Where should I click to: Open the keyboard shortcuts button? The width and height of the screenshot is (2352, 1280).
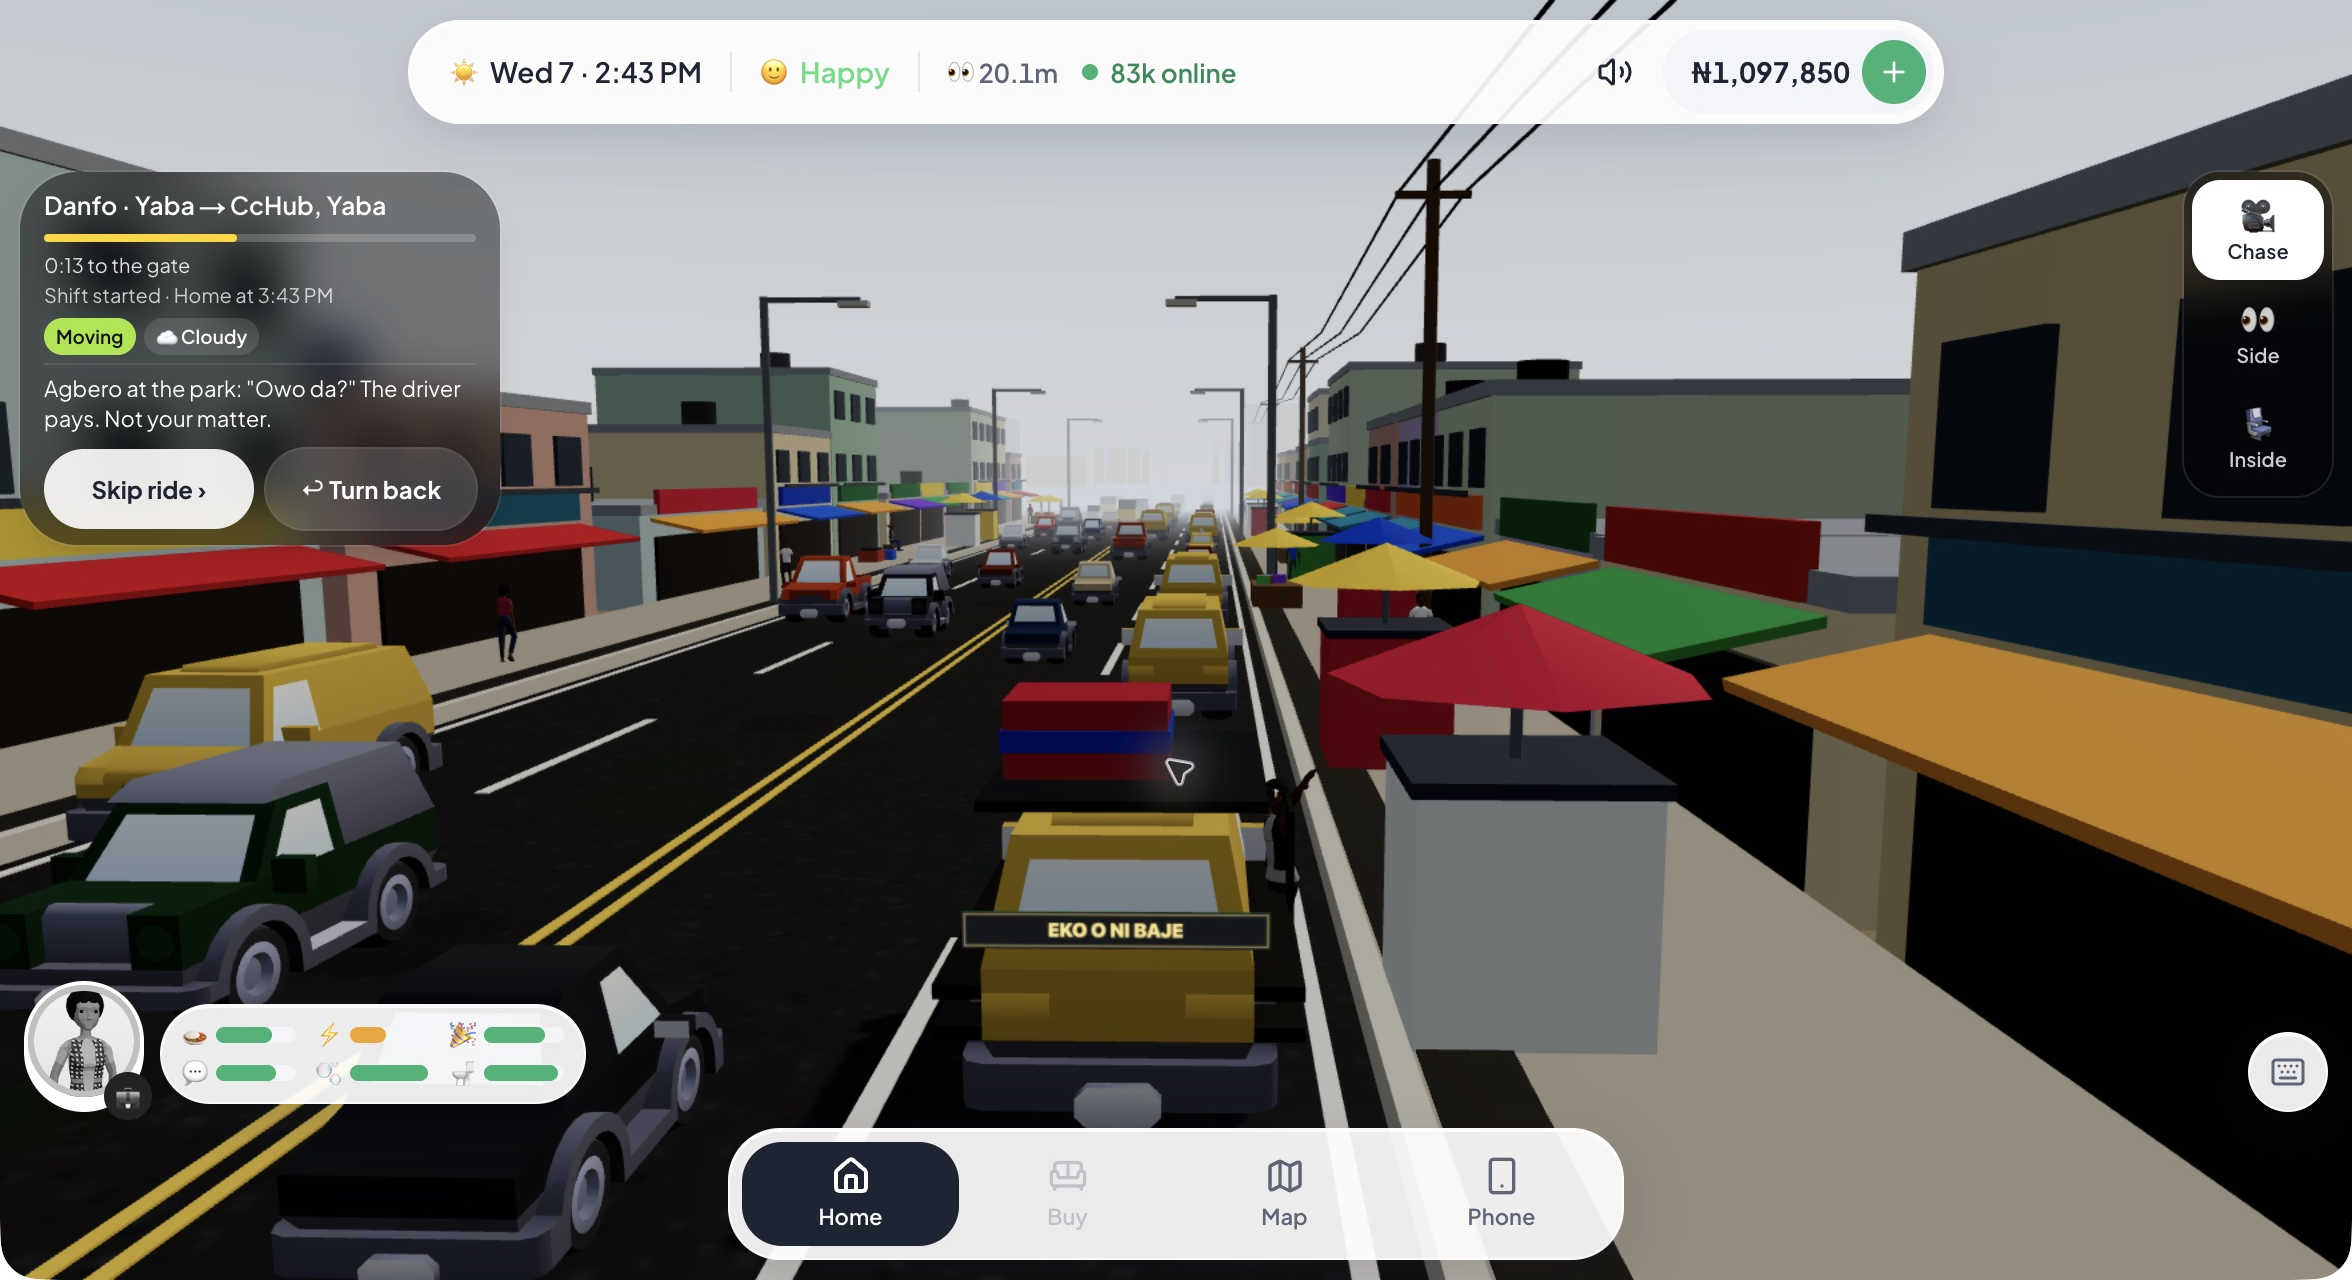[x=2287, y=1072]
